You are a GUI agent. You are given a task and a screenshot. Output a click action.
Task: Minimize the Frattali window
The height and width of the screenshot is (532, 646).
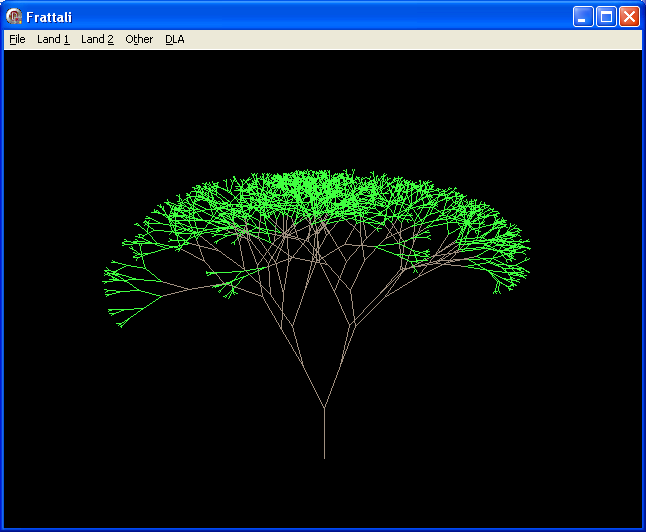point(583,17)
